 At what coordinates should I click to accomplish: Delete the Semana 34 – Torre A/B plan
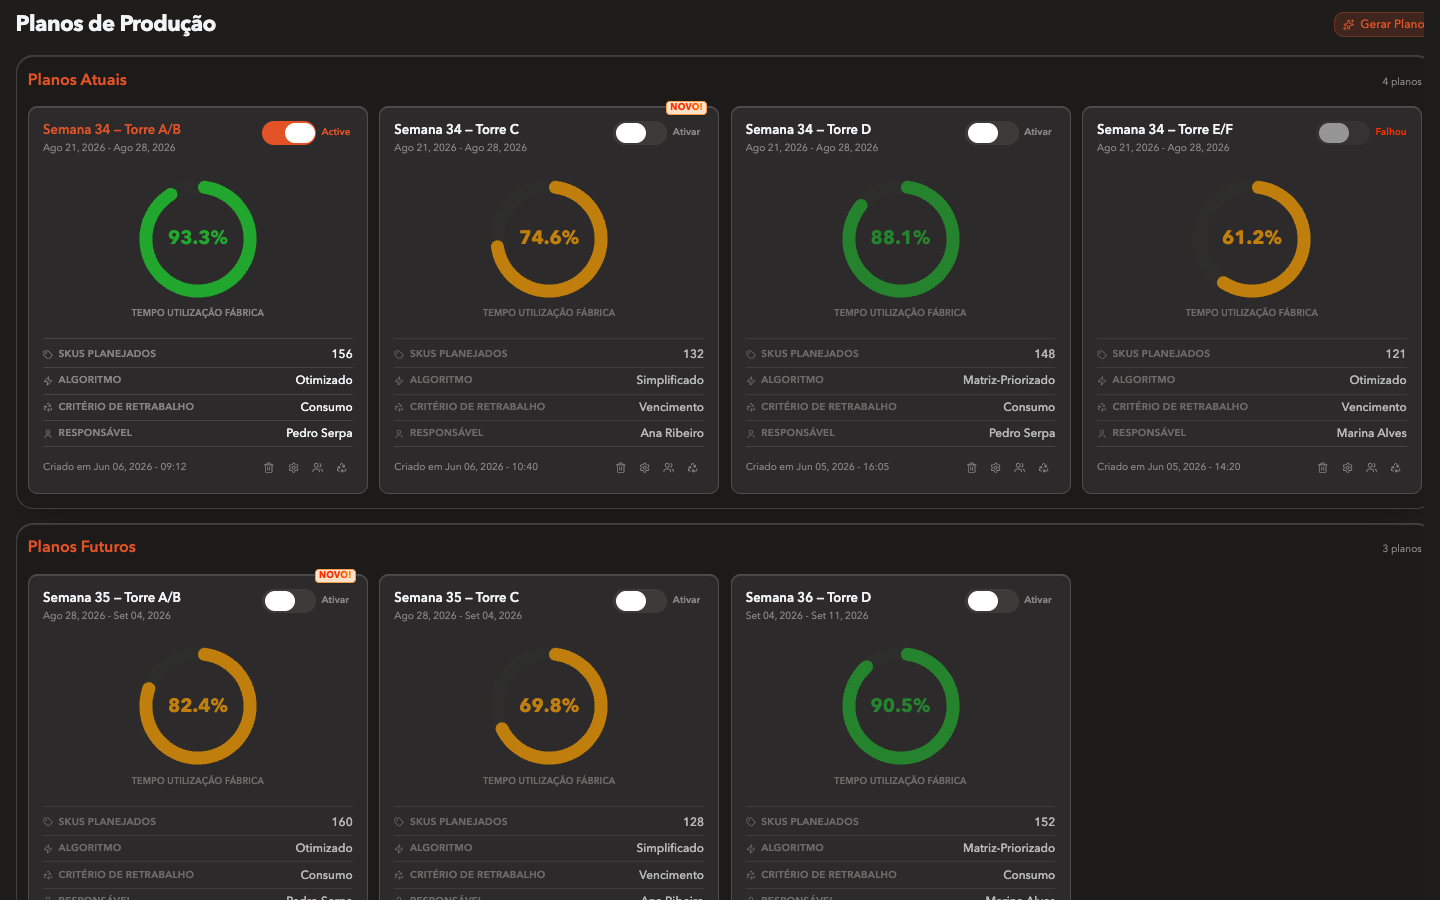point(269,468)
